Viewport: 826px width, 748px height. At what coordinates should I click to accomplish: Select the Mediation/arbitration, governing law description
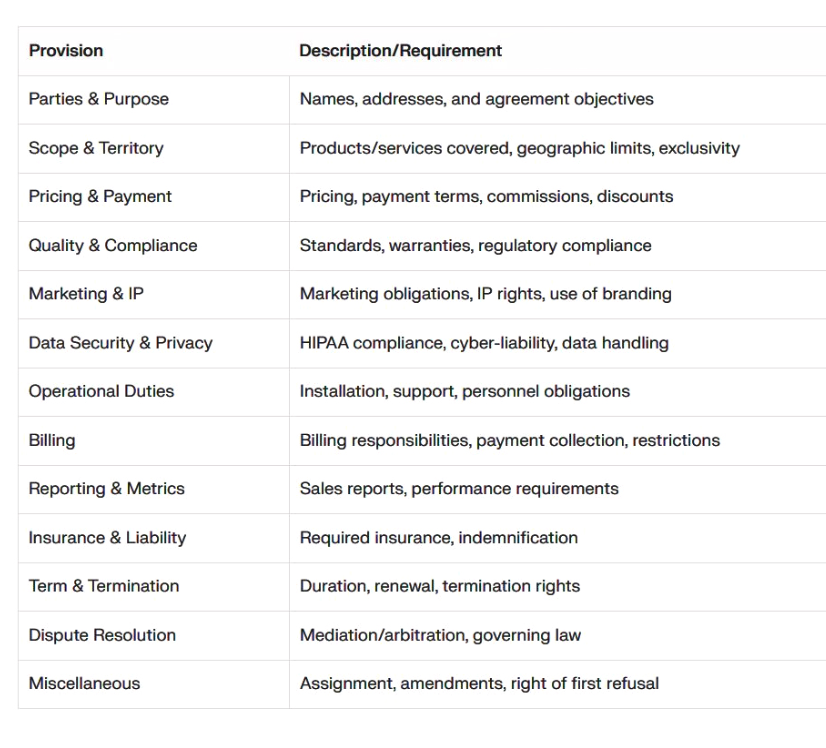440,635
